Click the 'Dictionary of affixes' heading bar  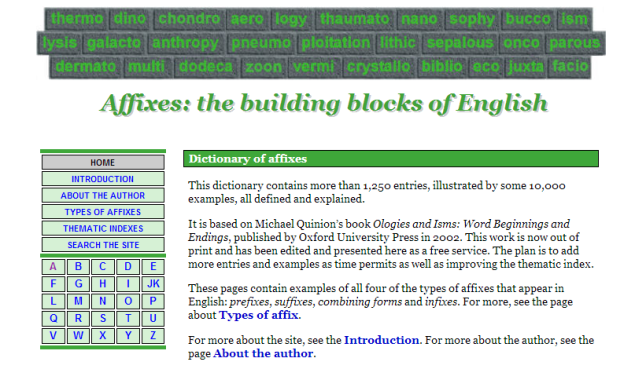click(x=391, y=159)
